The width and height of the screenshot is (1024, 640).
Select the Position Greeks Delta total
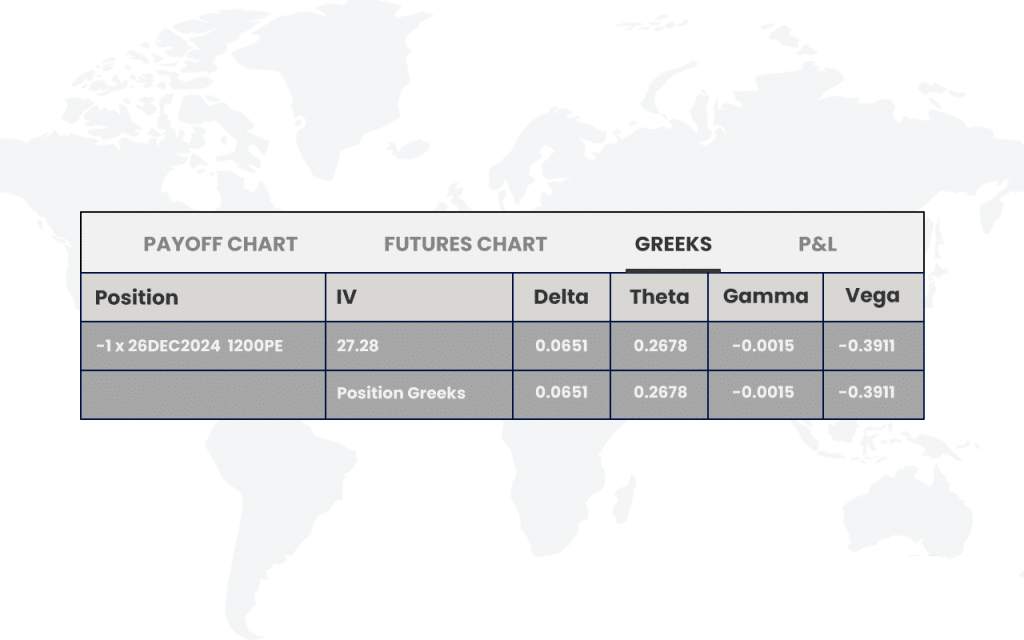(561, 393)
